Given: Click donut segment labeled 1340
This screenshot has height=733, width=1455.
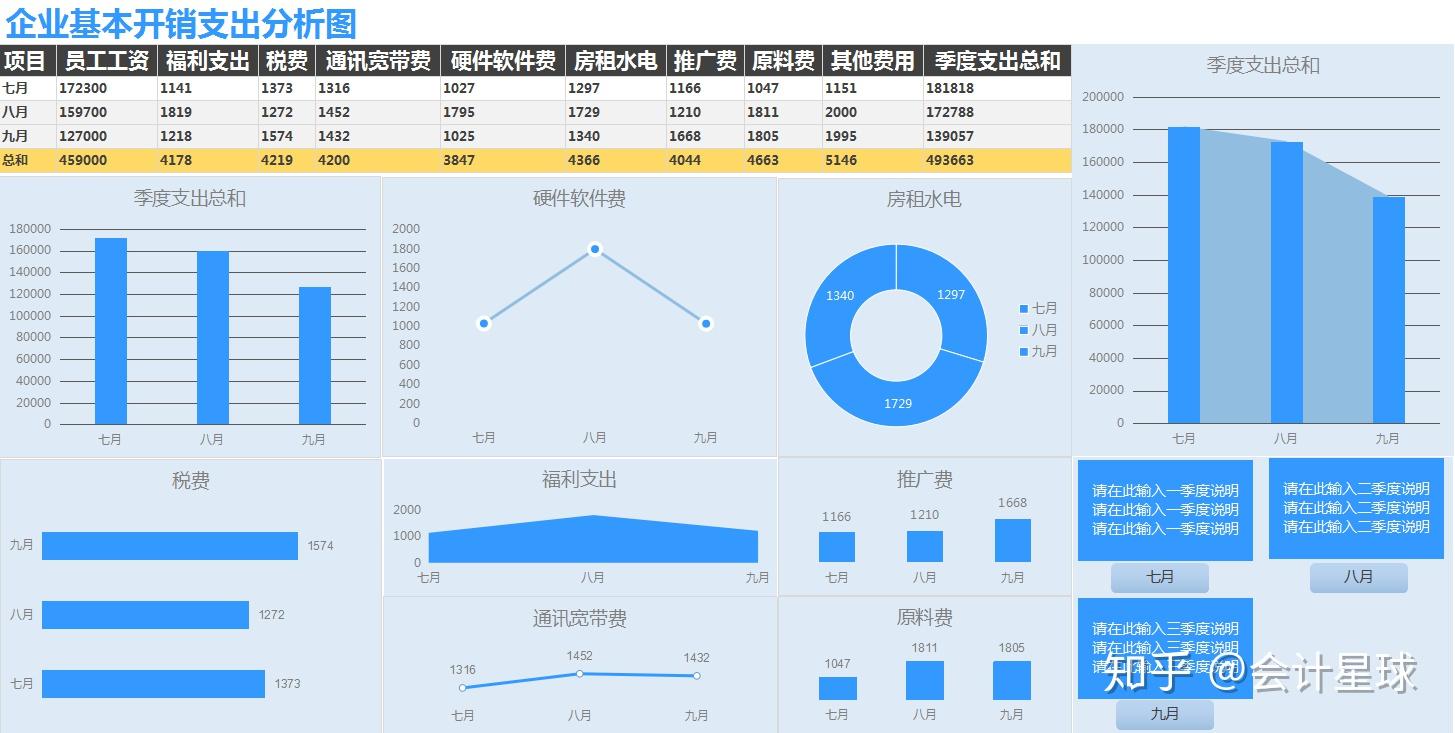Looking at the screenshot, I should (x=840, y=295).
